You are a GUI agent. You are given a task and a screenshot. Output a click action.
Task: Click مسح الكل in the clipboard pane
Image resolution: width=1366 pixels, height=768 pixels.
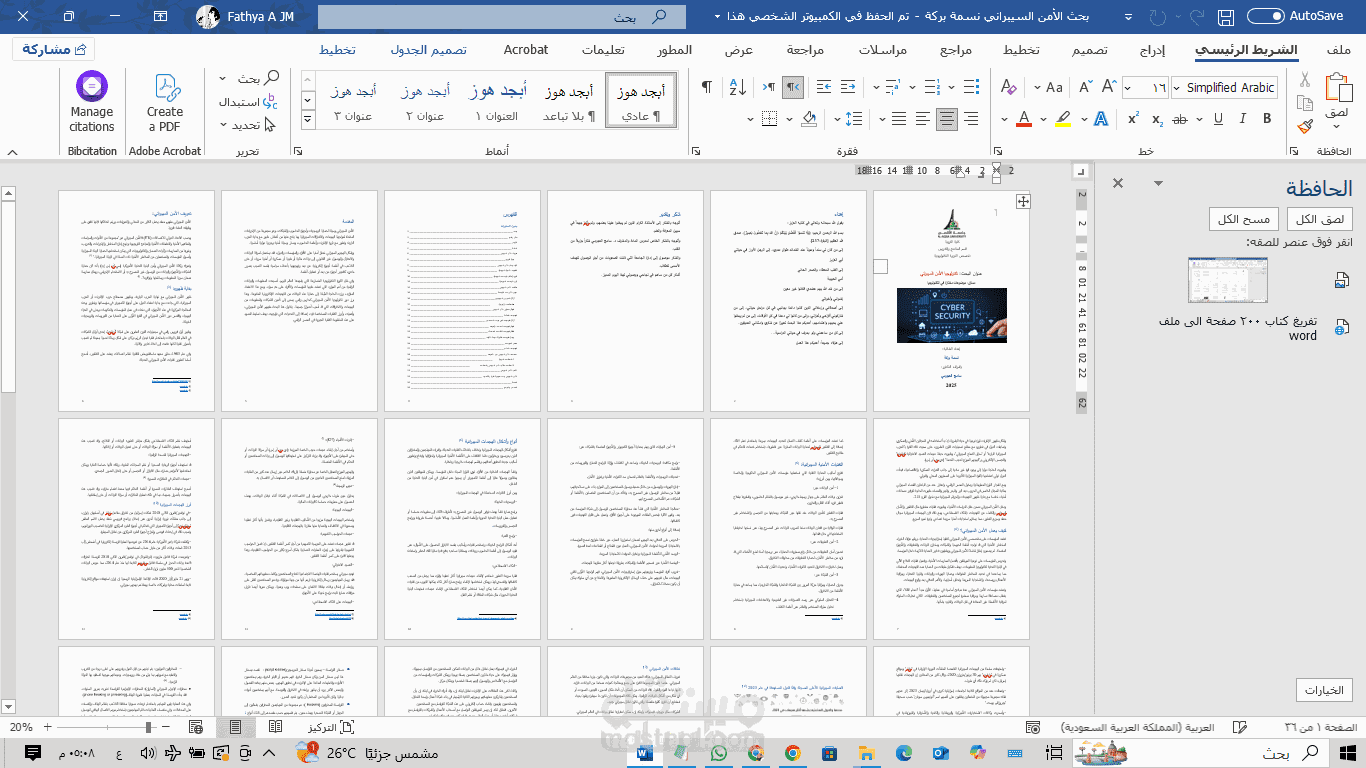click(1244, 220)
